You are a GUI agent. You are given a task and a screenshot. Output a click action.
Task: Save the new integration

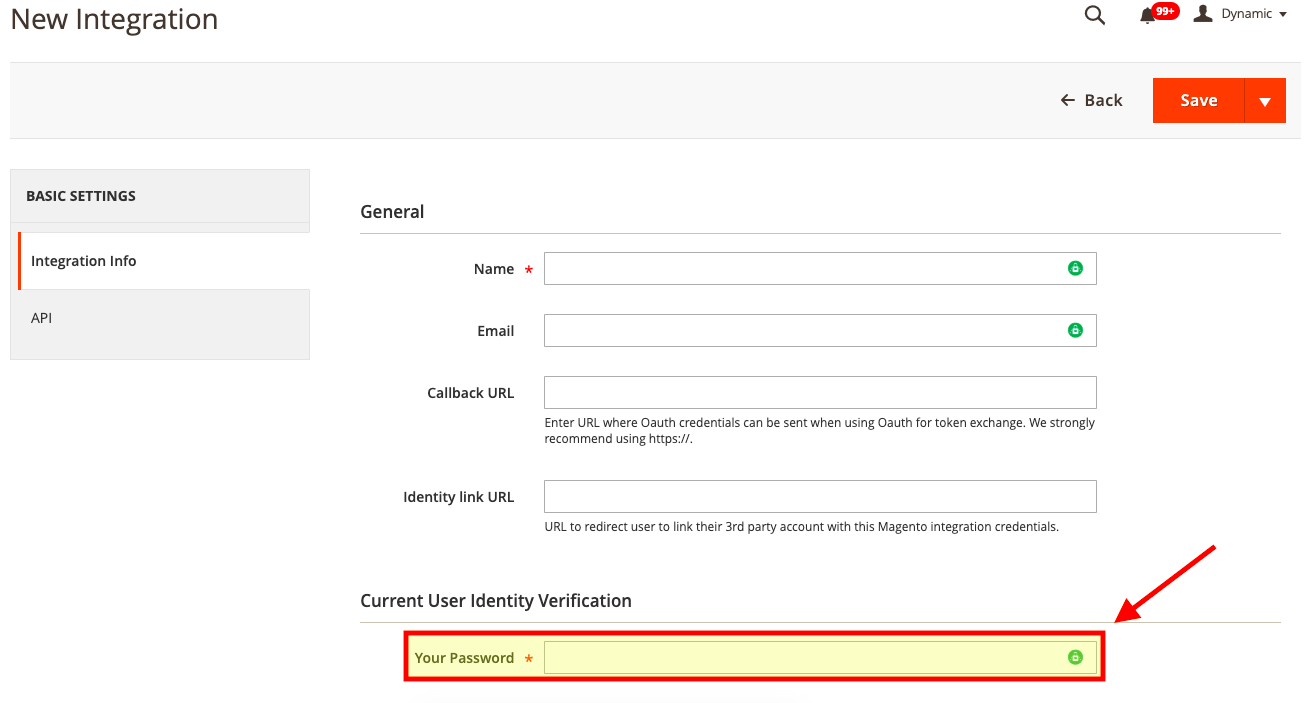pyautogui.click(x=1198, y=101)
